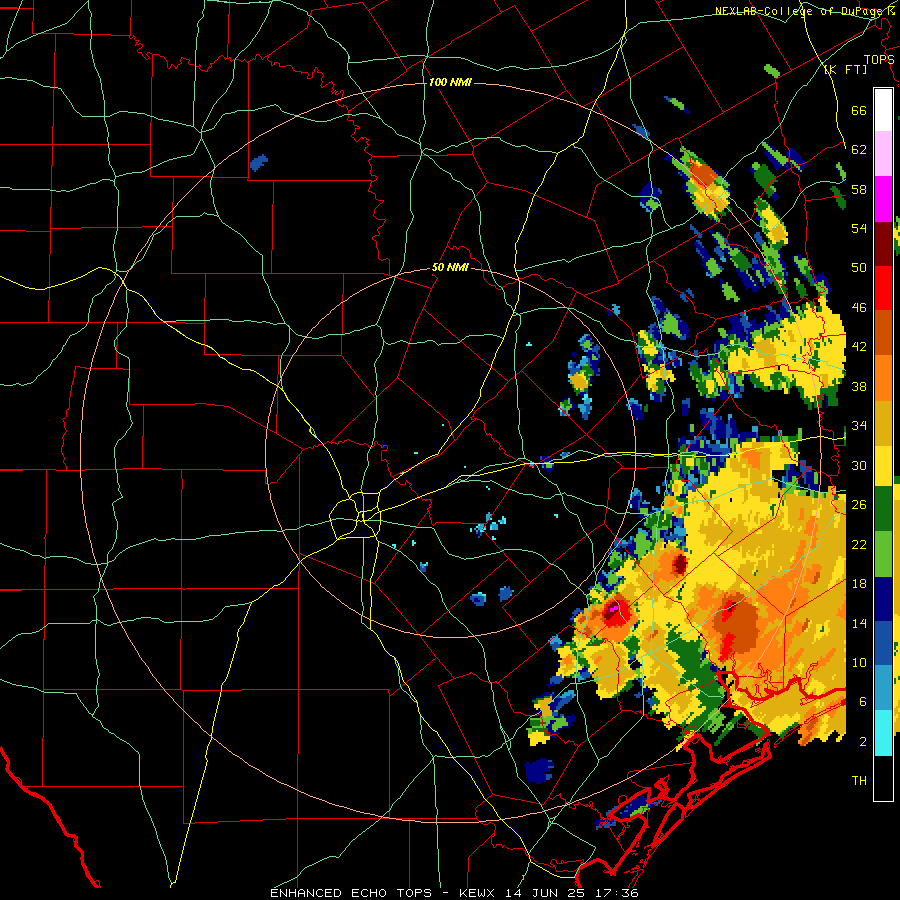The image size is (900, 900).
Task: Click the magenta legend swatch
Action: pos(883,199)
